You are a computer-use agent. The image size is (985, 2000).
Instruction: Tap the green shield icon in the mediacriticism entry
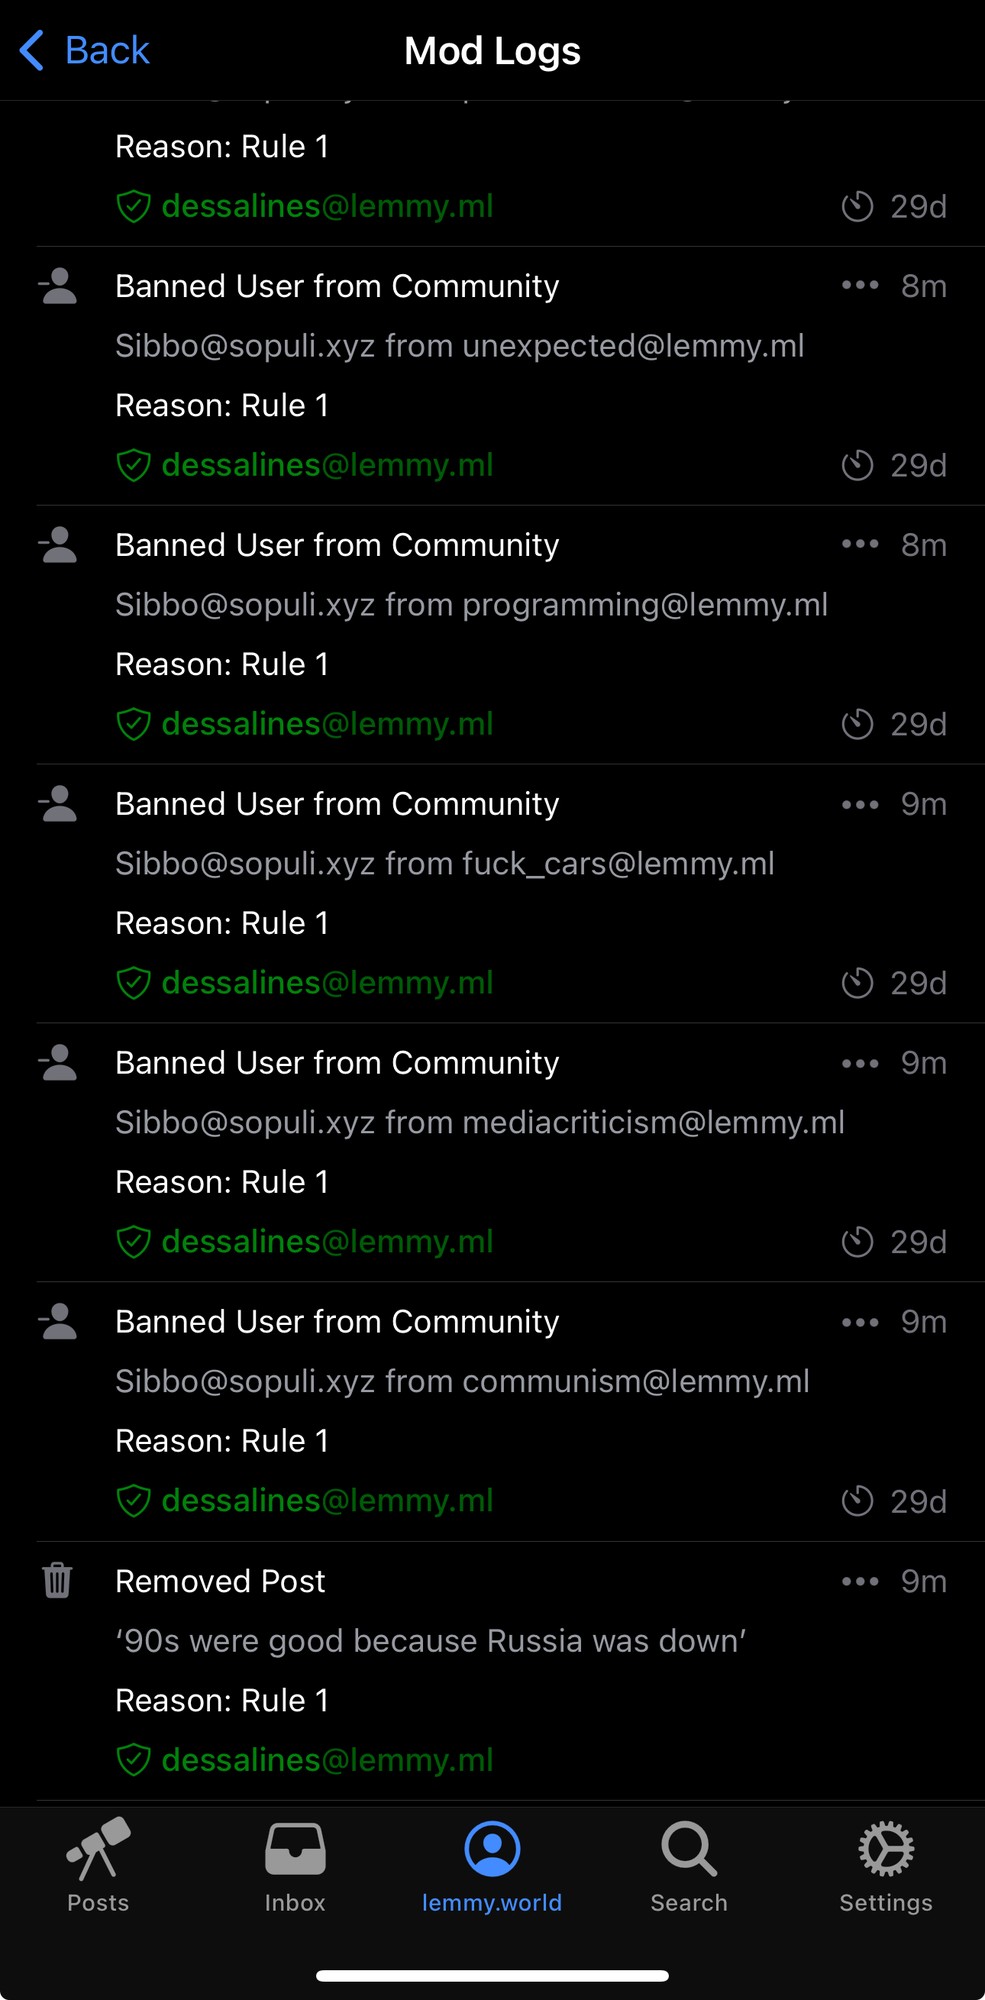click(x=133, y=1242)
